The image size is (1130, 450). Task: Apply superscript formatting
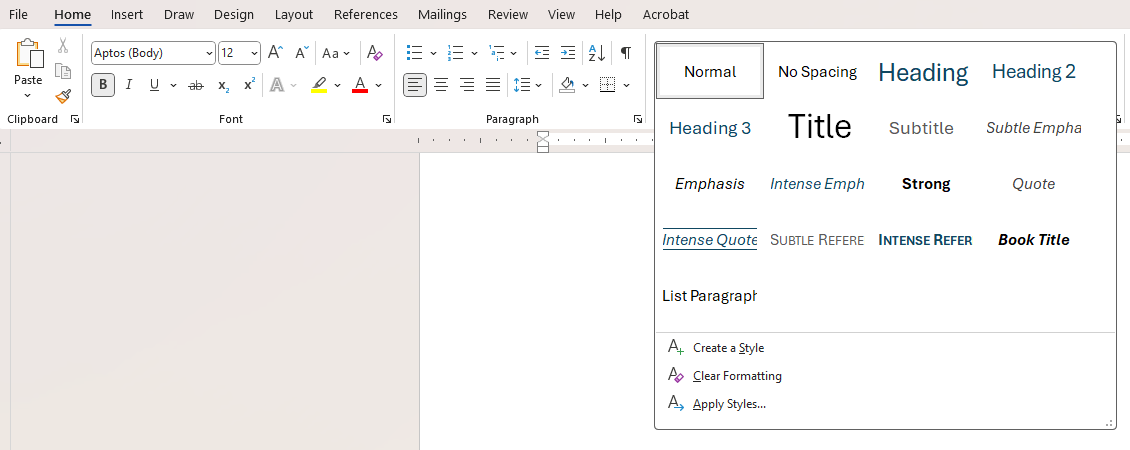(249, 85)
